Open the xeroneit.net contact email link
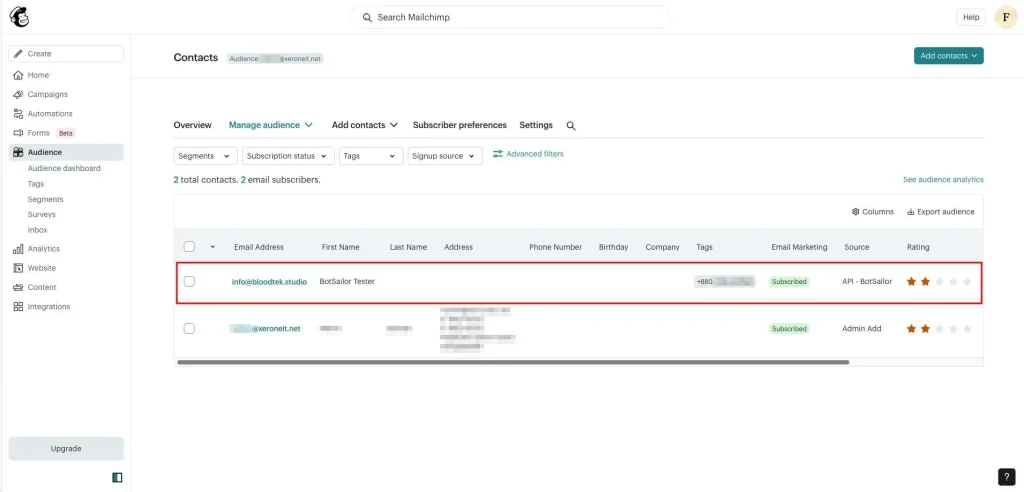The width and height of the screenshot is (1024, 492). tap(265, 329)
